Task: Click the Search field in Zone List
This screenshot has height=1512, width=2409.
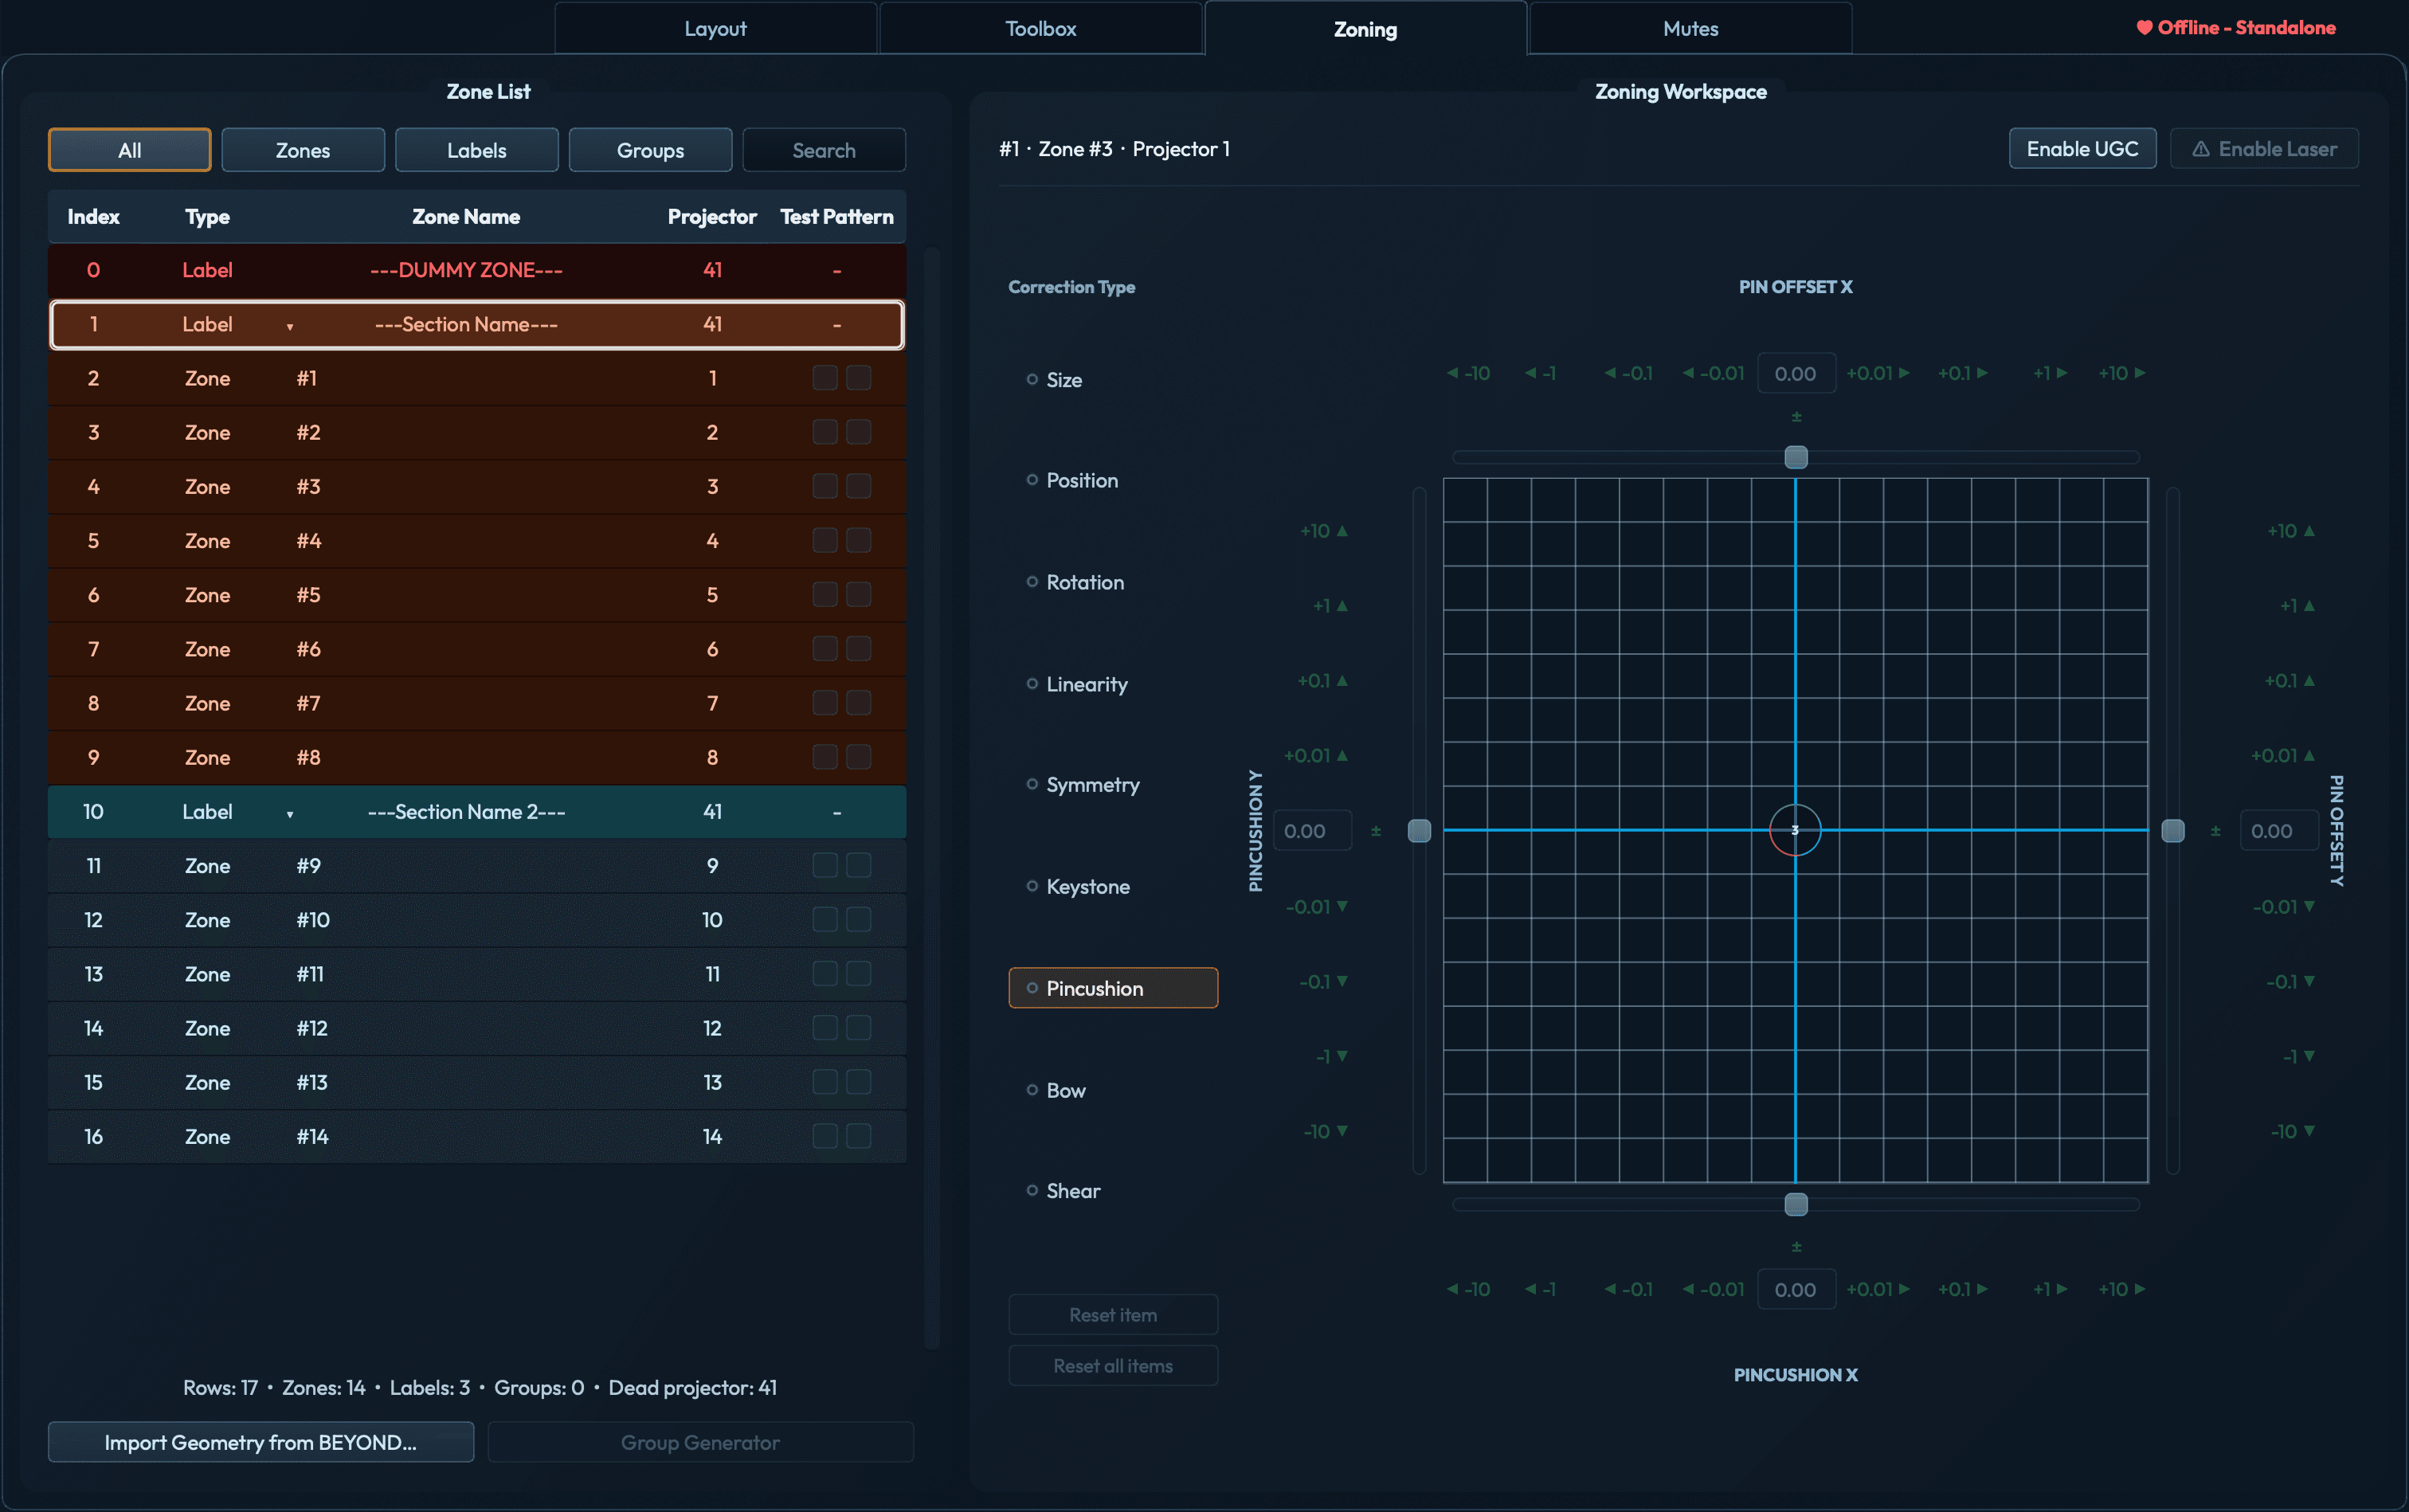Action: 824,150
